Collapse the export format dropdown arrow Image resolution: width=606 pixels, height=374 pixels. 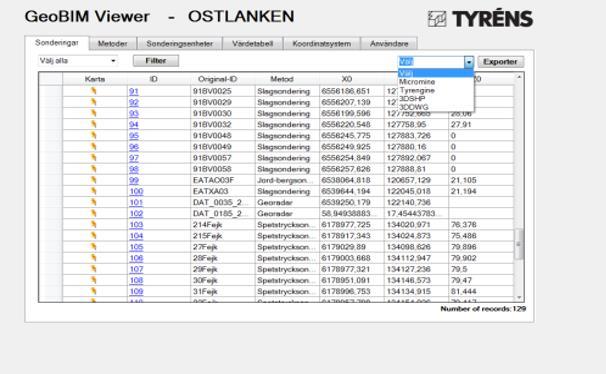pyautogui.click(x=469, y=62)
